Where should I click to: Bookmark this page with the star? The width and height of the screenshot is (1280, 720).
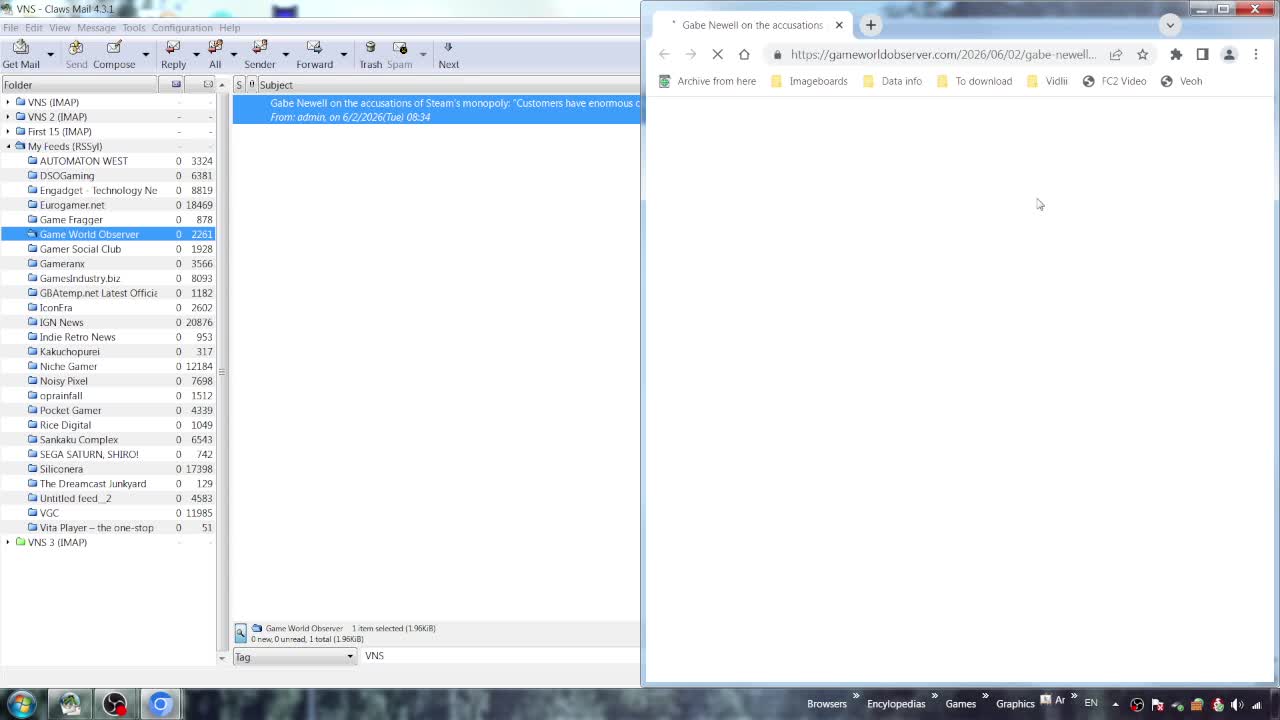(1143, 54)
